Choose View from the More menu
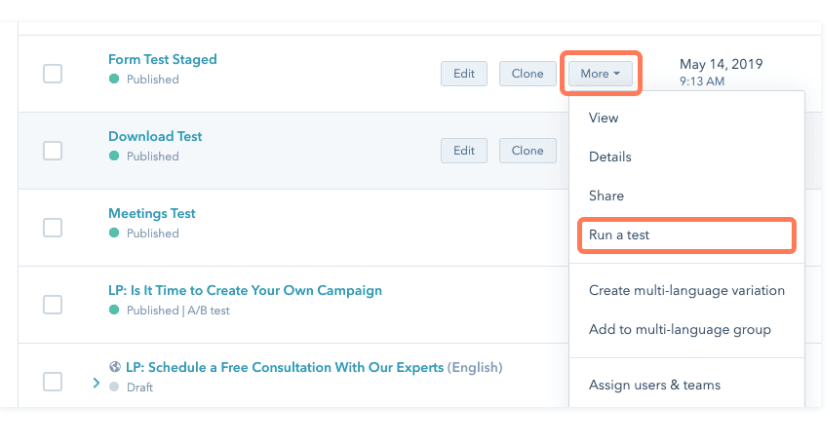 tap(603, 118)
